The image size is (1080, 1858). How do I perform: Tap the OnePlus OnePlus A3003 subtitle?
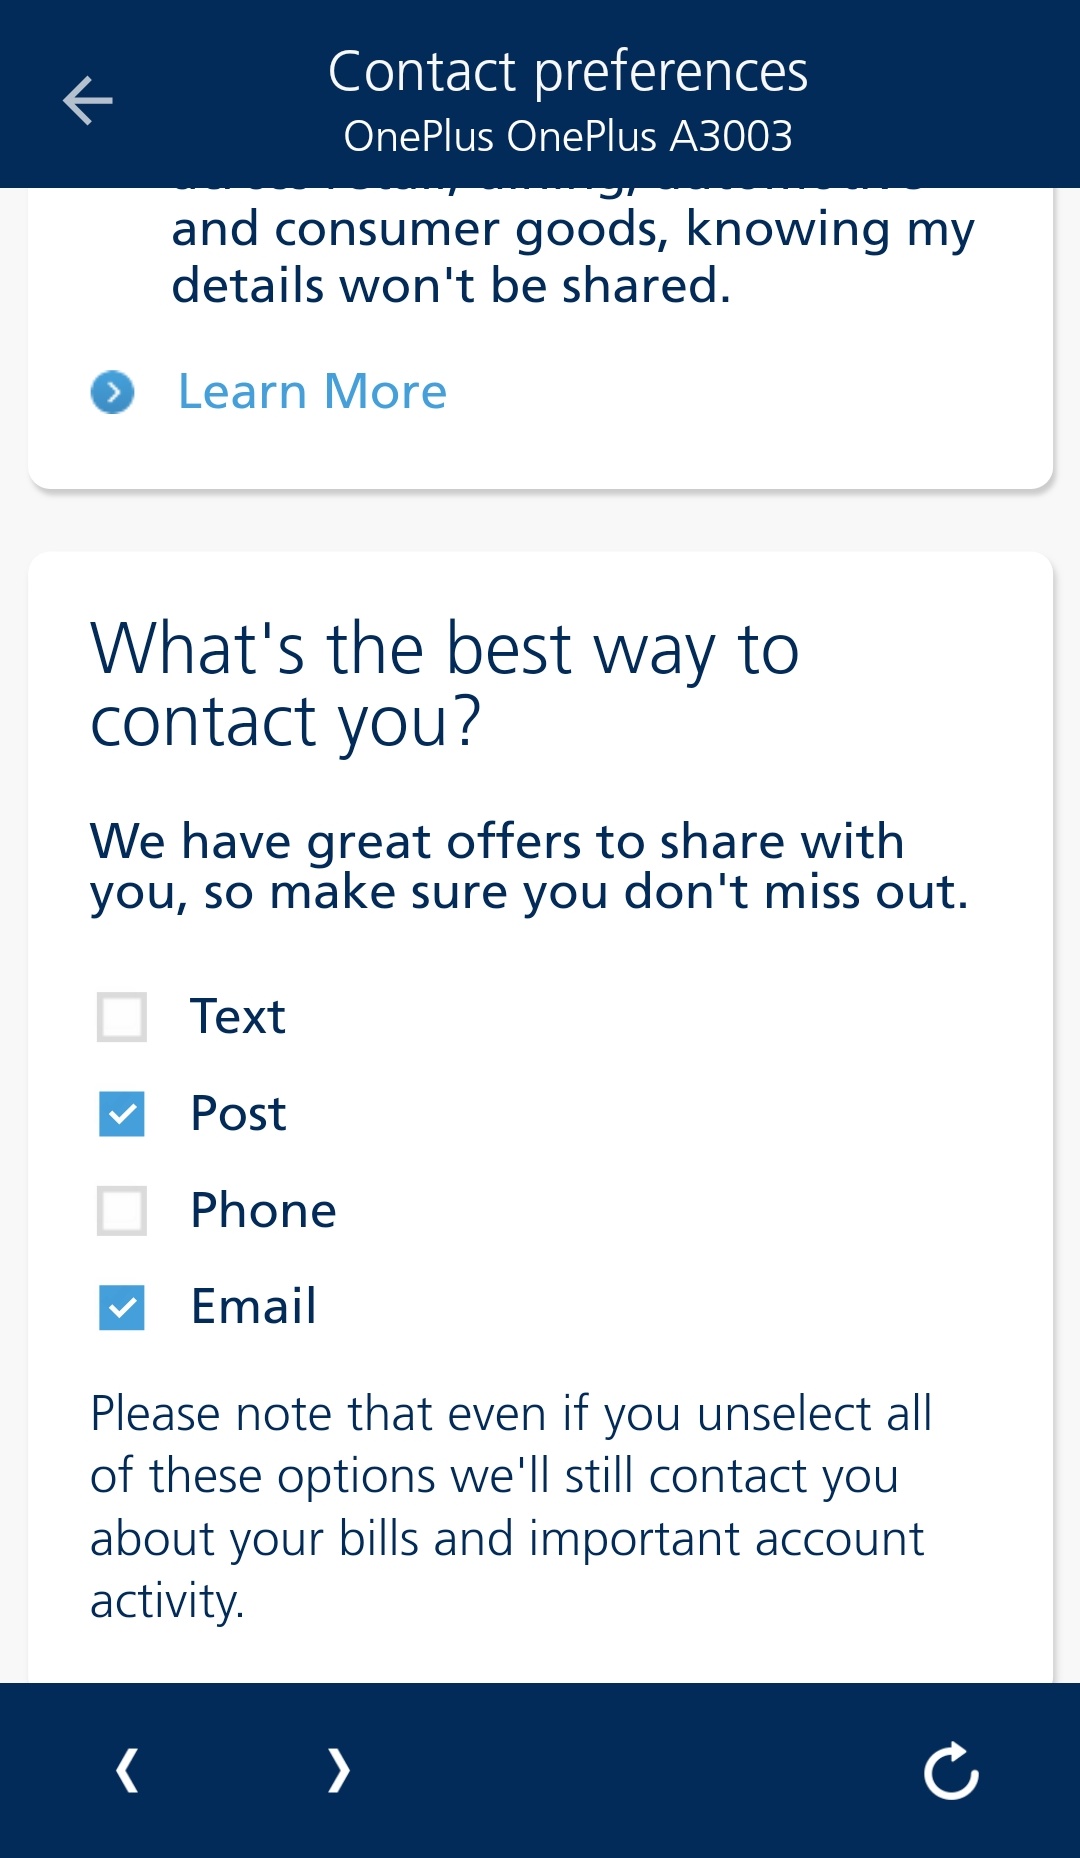tap(568, 136)
